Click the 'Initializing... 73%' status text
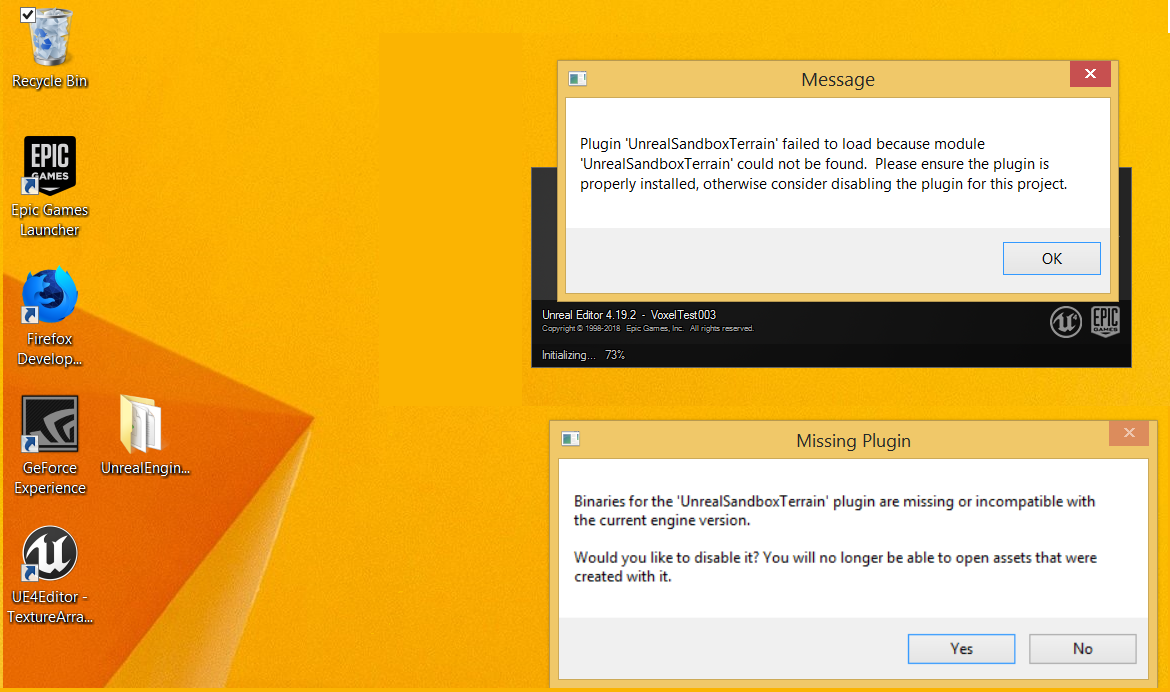1170x692 pixels. click(584, 355)
